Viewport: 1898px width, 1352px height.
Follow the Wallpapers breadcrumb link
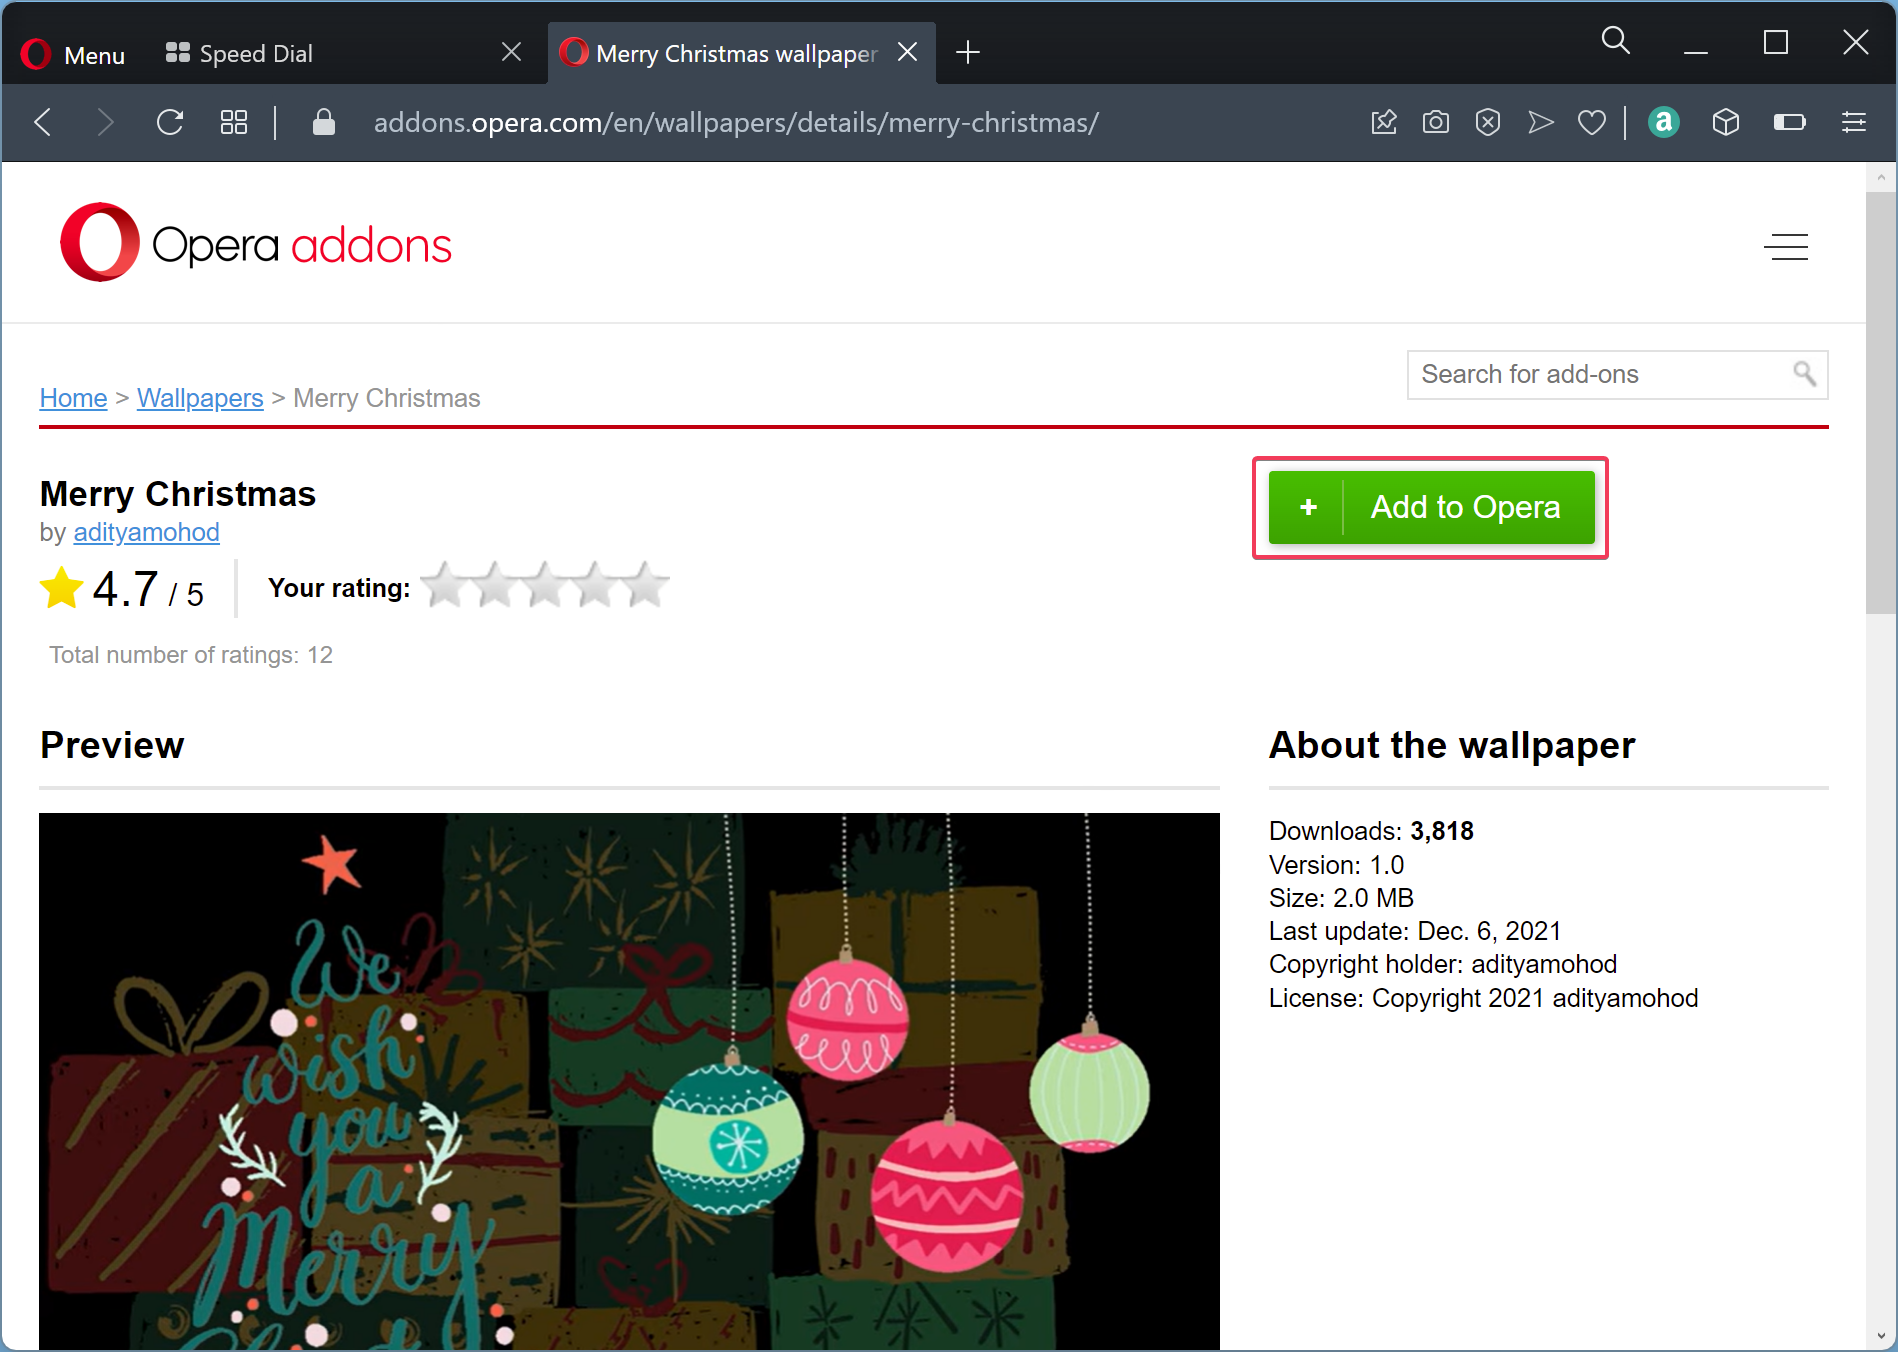tap(200, 398)
